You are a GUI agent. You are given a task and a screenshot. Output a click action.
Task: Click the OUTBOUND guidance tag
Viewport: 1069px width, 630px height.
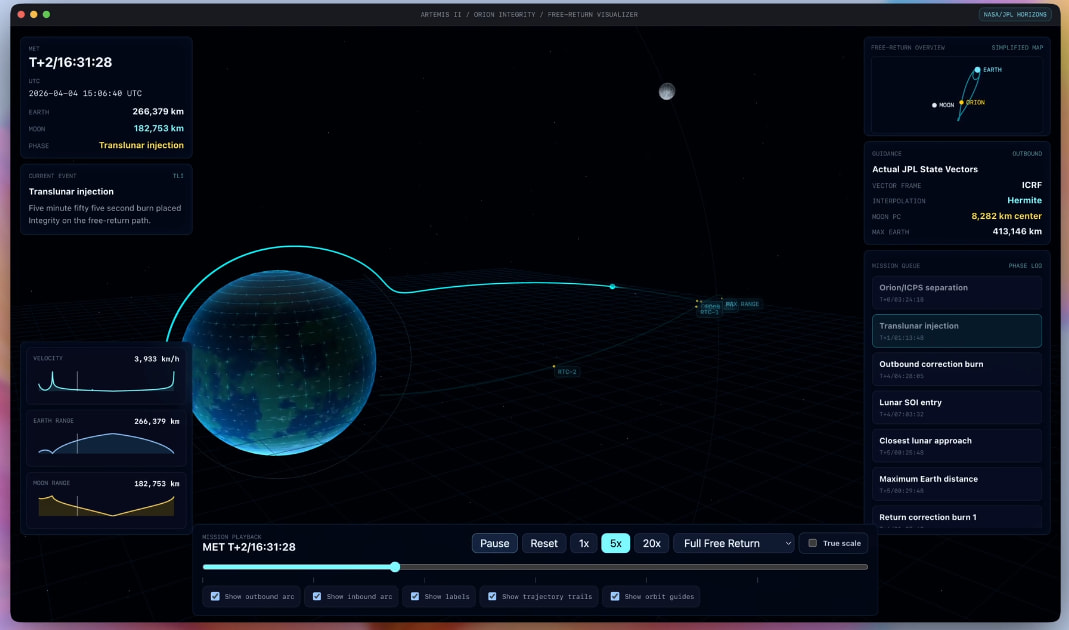pyautogui.click(x=1027, y=153)
